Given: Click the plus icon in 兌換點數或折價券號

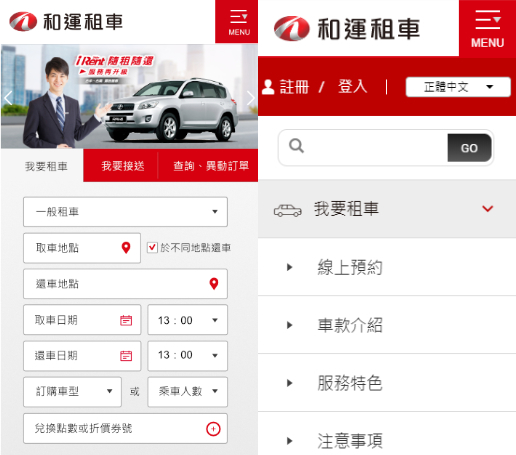Looking at the screenshot, I should (x=213, y=429).
